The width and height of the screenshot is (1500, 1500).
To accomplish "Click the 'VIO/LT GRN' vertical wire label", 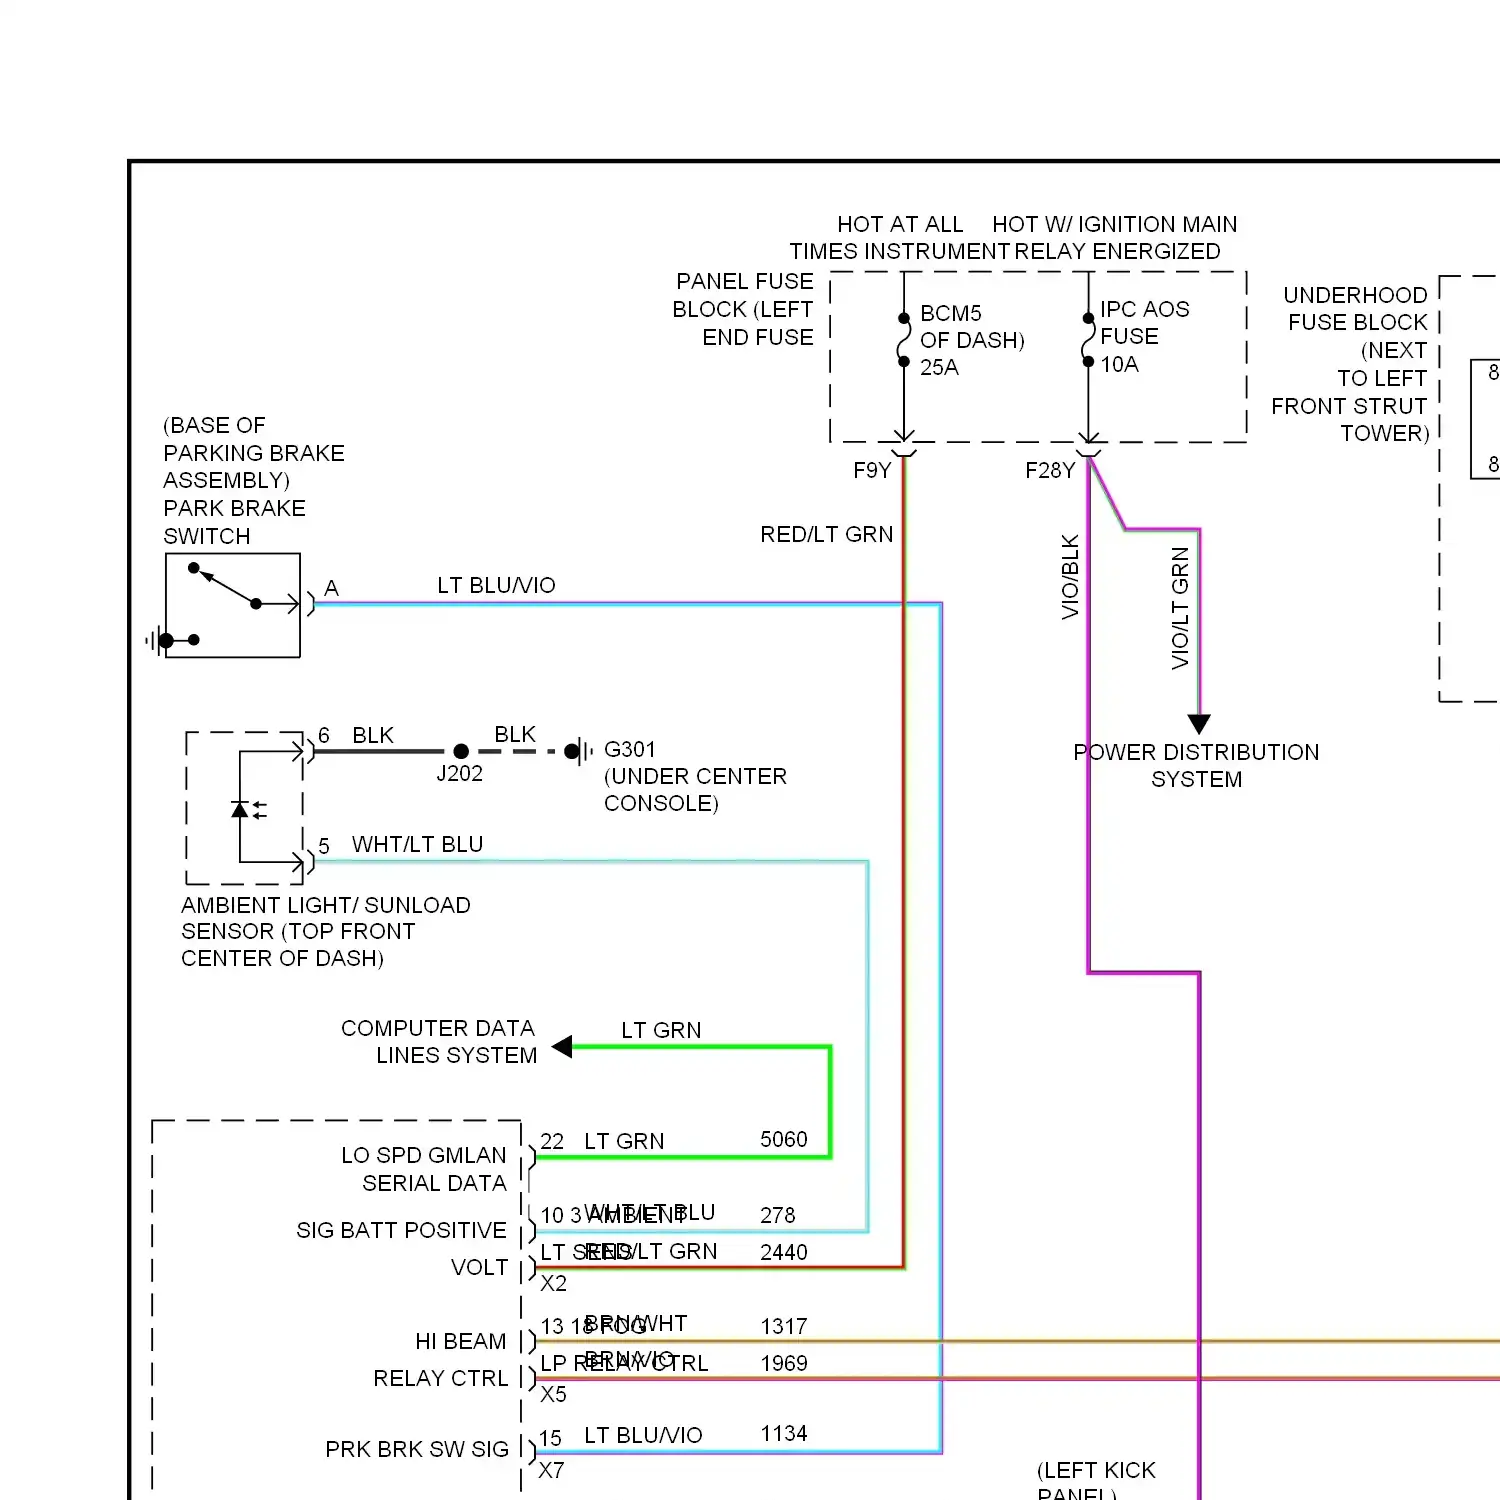I will 1180,608.
